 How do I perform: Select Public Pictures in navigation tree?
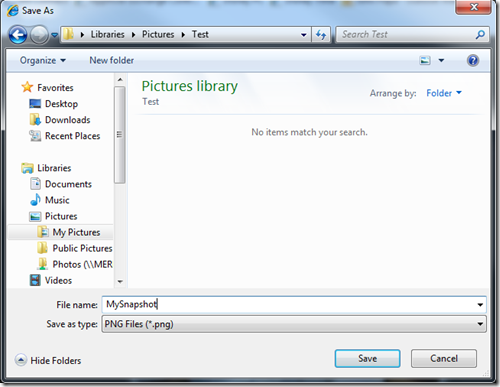point(83,248)
